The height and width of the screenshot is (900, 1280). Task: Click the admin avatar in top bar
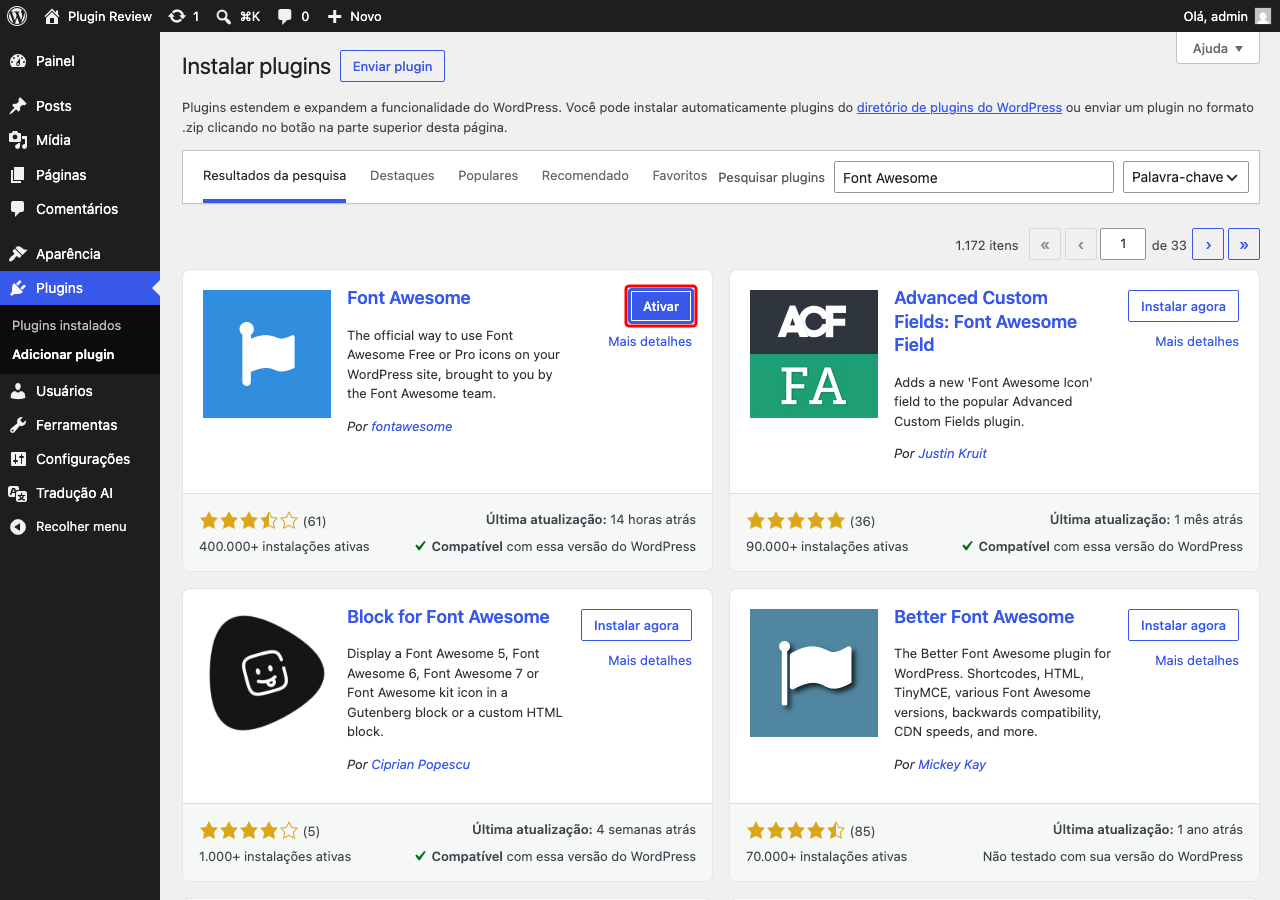tap(1263, 16)
